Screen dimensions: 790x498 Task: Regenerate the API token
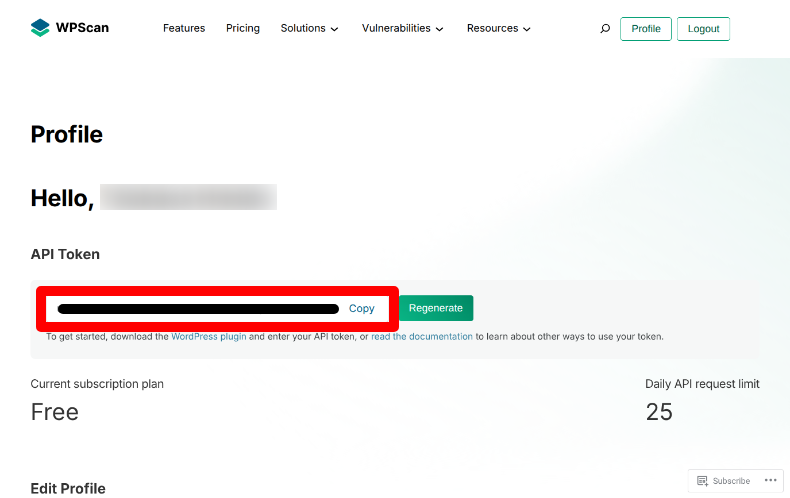click(436, 308)
